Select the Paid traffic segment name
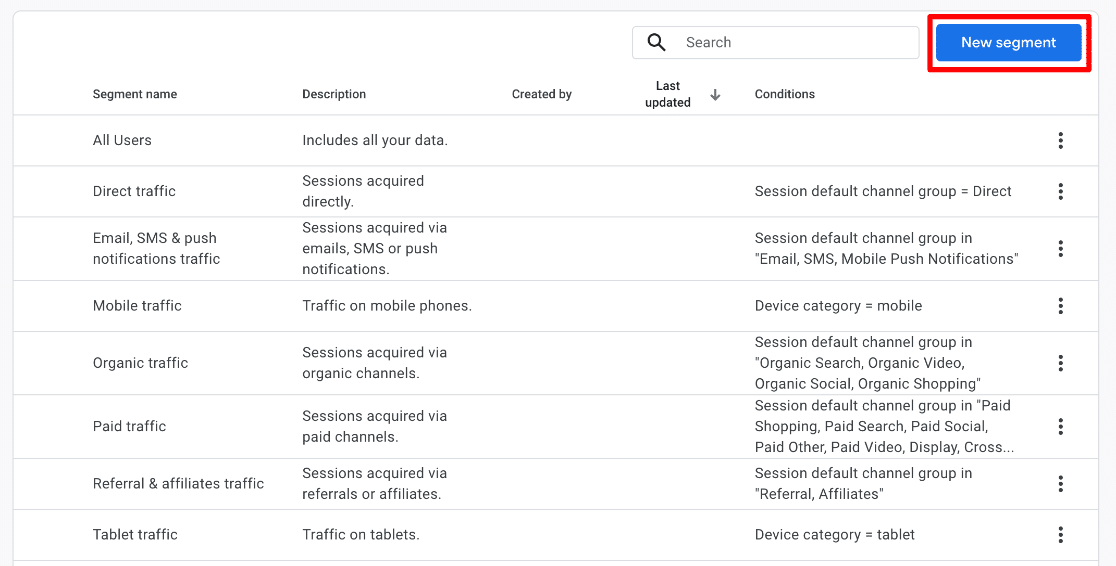Viewport: 1116px width, 566px height. pyautogui.click(x=129, y=426)
